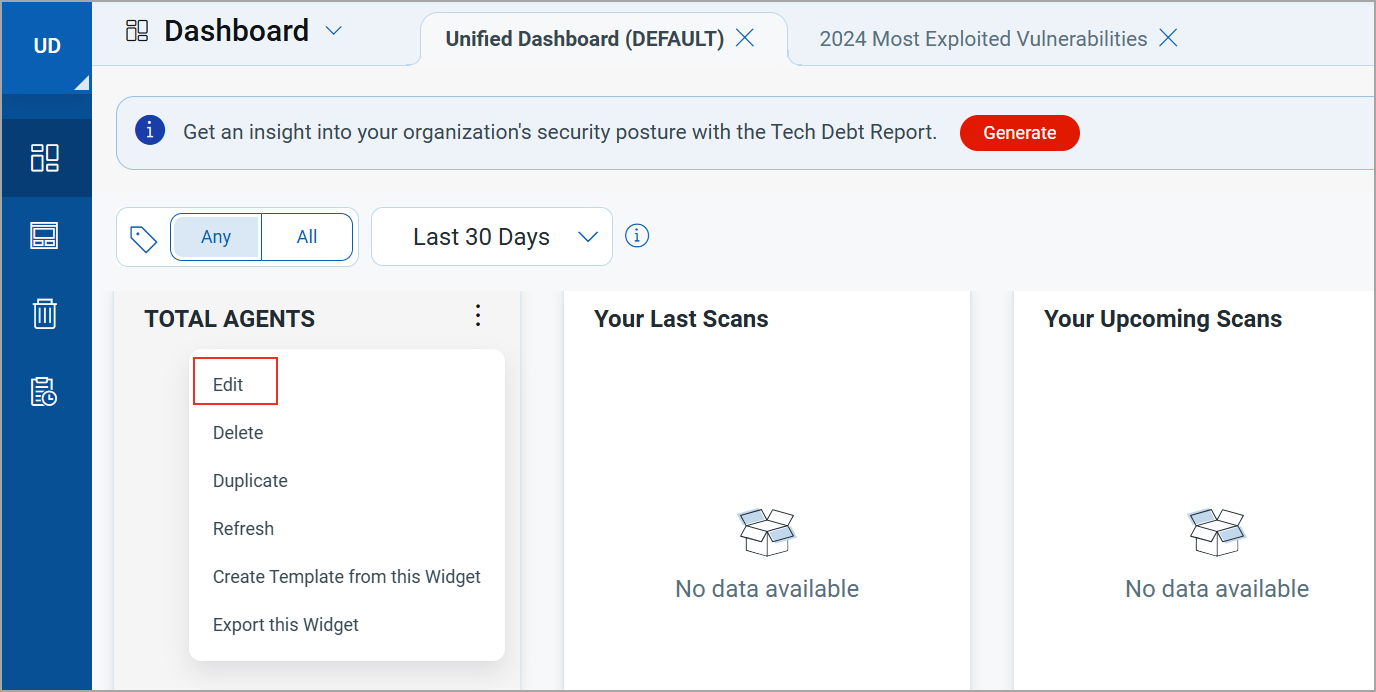The height and width of the screenshot is (692, 1376).
Task: Select the Any tag match option
Action: pos(216,237)
